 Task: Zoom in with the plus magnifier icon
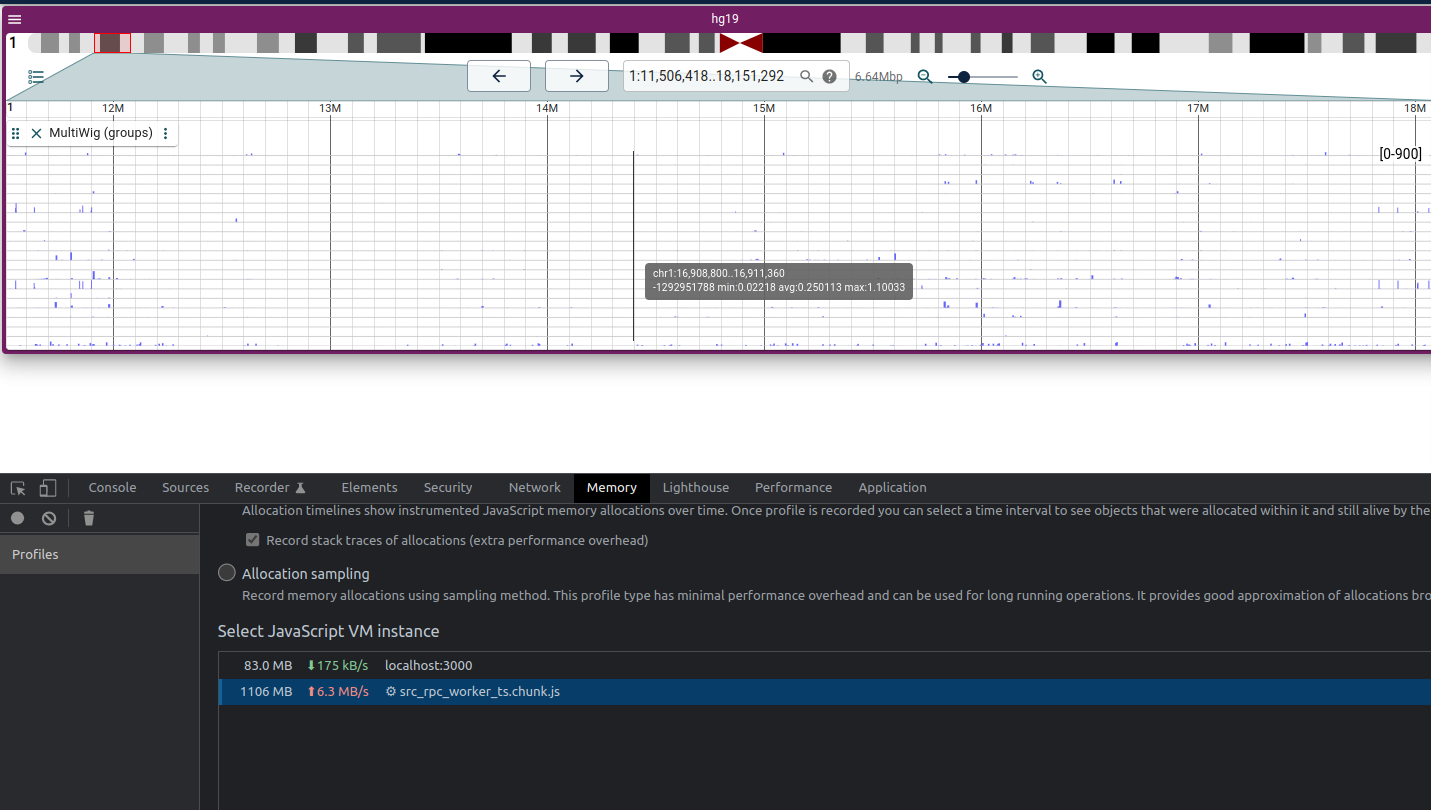click(1039, 76)
